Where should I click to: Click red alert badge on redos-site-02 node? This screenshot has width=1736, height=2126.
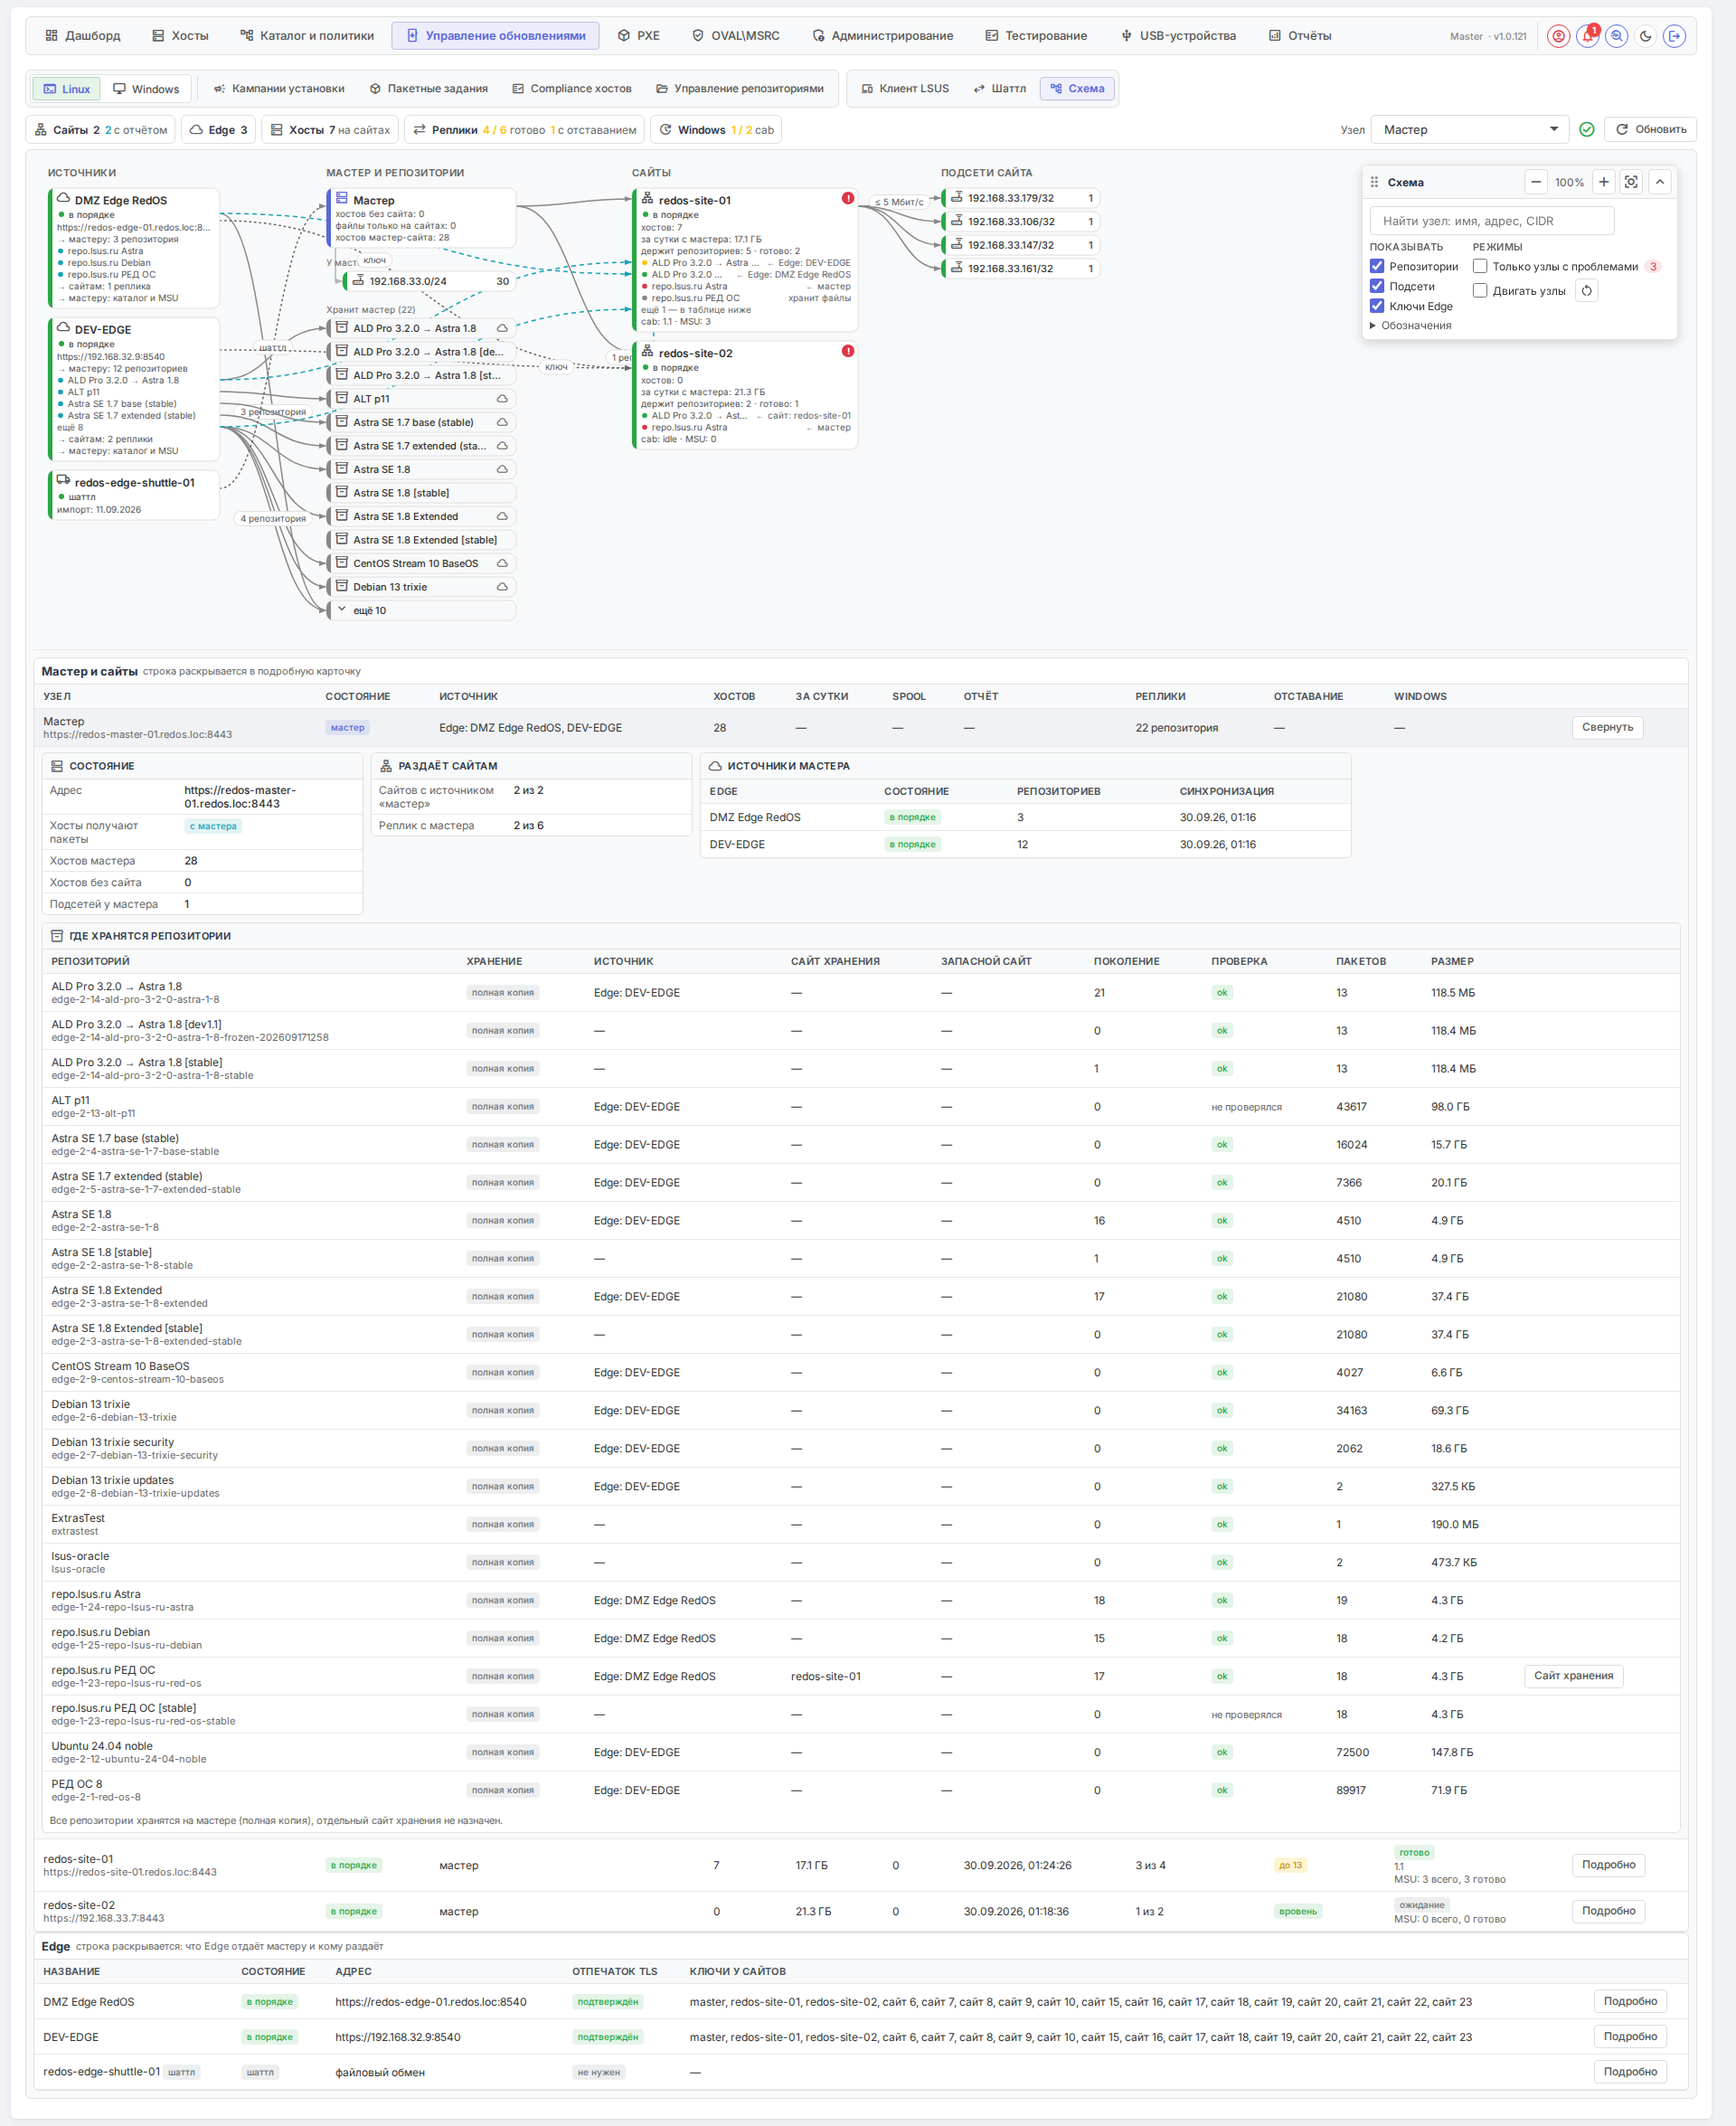click(848, 351)
